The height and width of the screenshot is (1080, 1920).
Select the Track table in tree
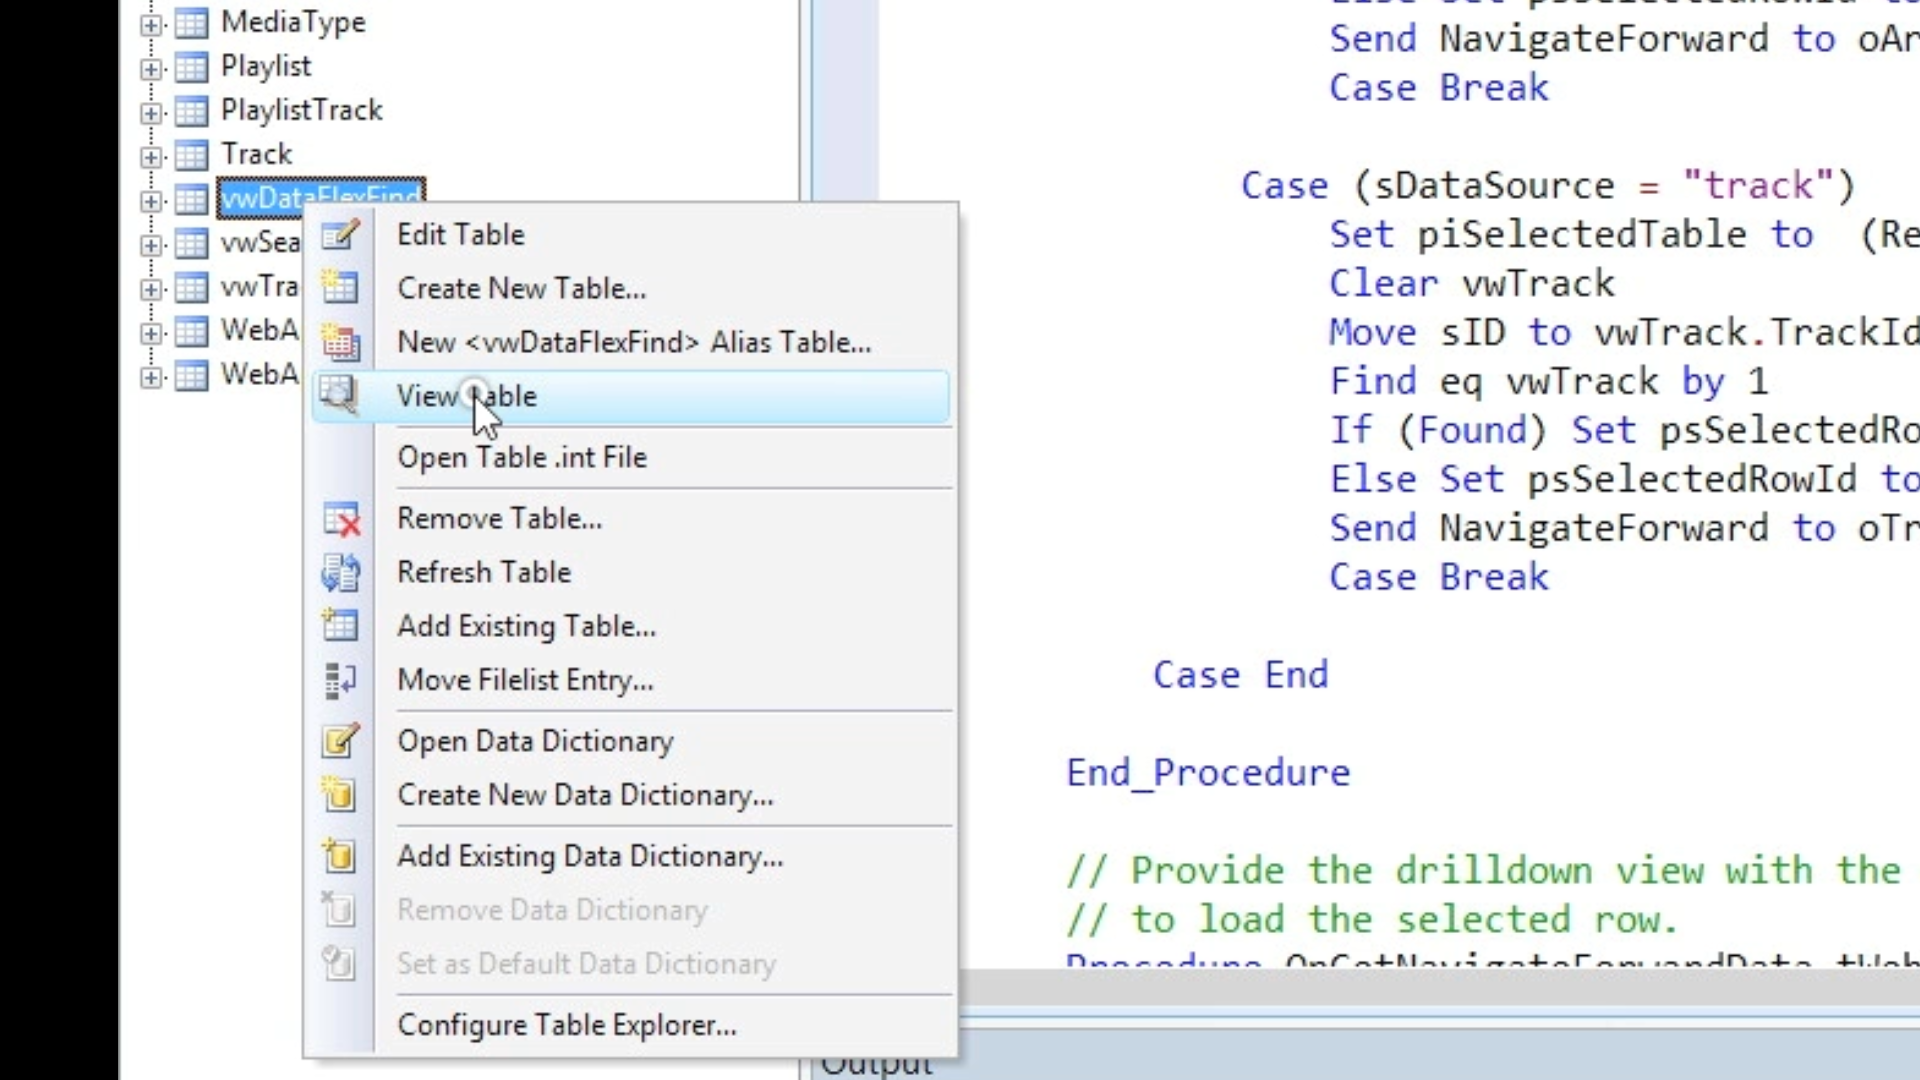256,154
